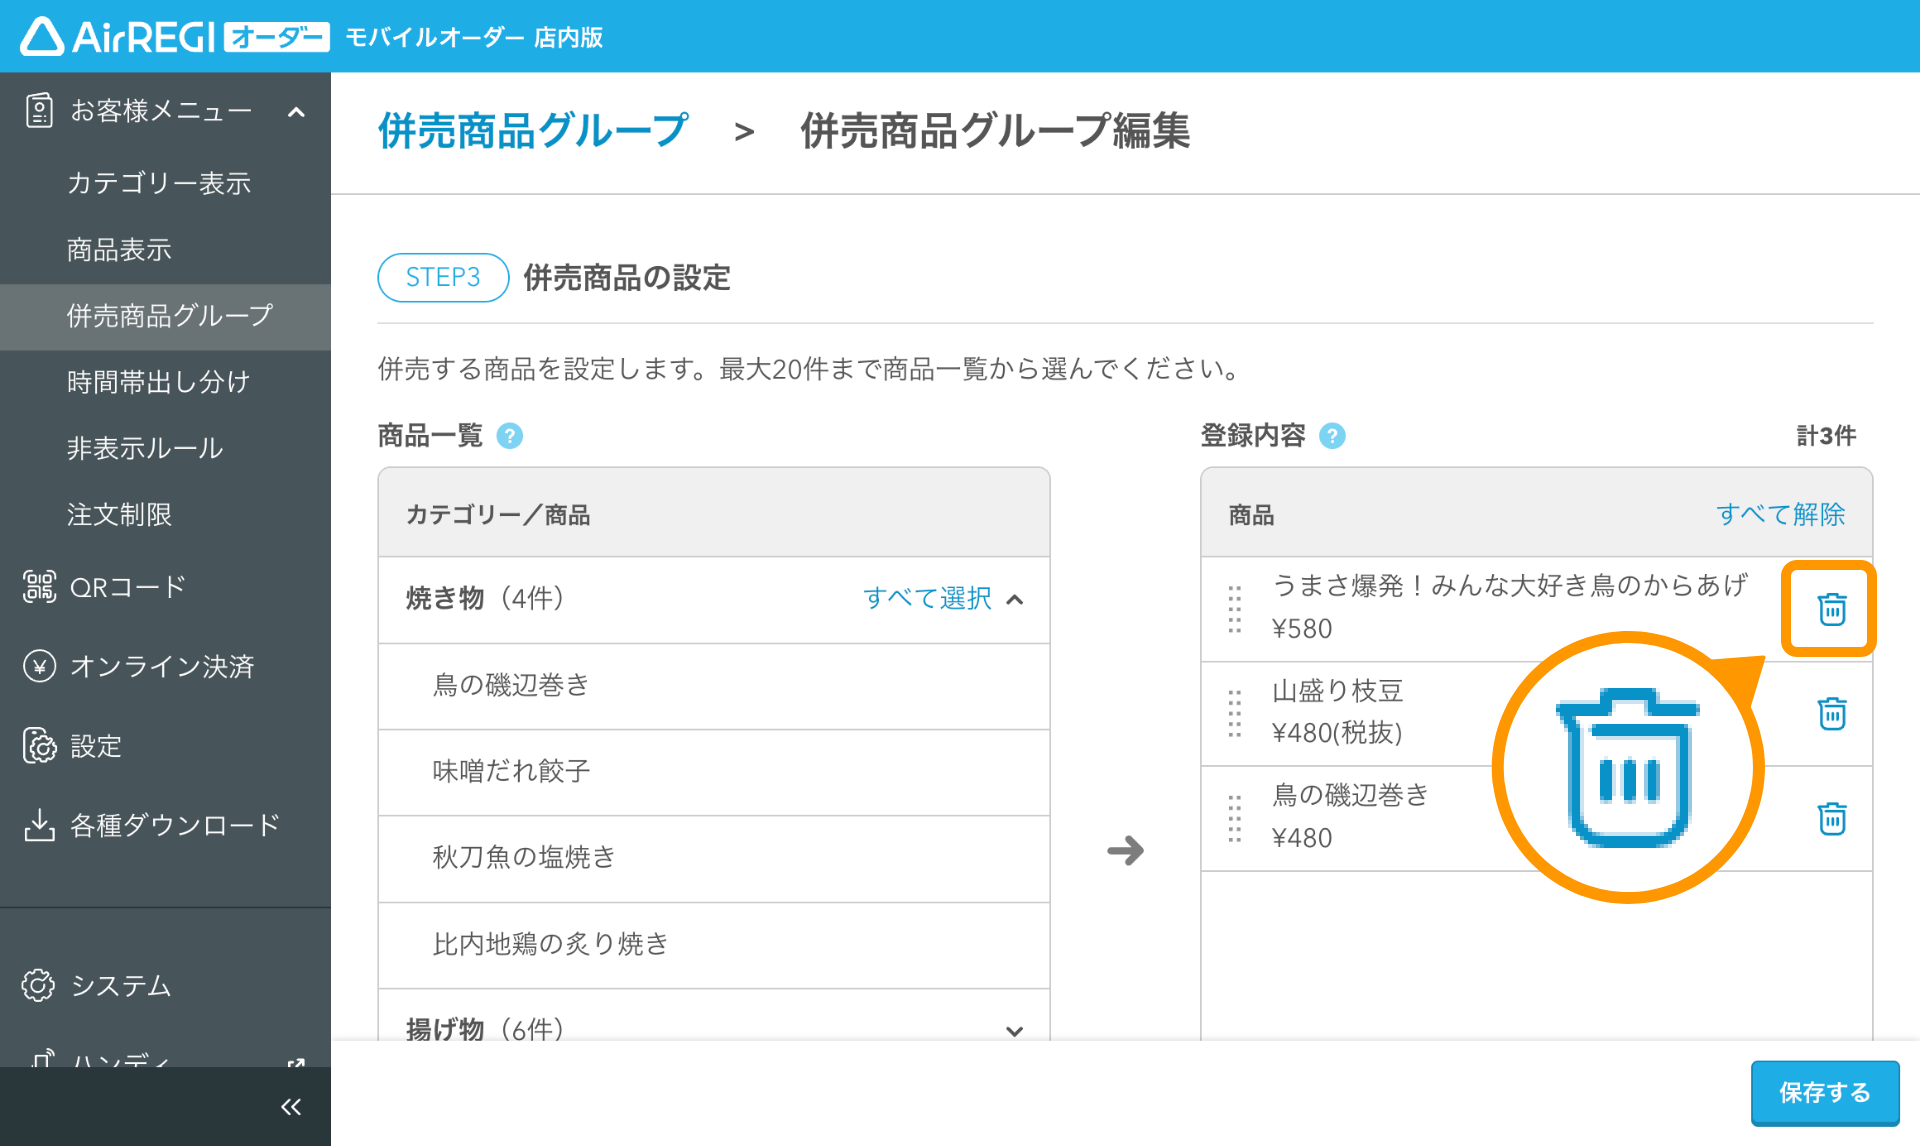This screenshot has width=1920, height=1146.
Task: Click drag handle of 鳥のからあげ row
Action: coord(1235,609)
